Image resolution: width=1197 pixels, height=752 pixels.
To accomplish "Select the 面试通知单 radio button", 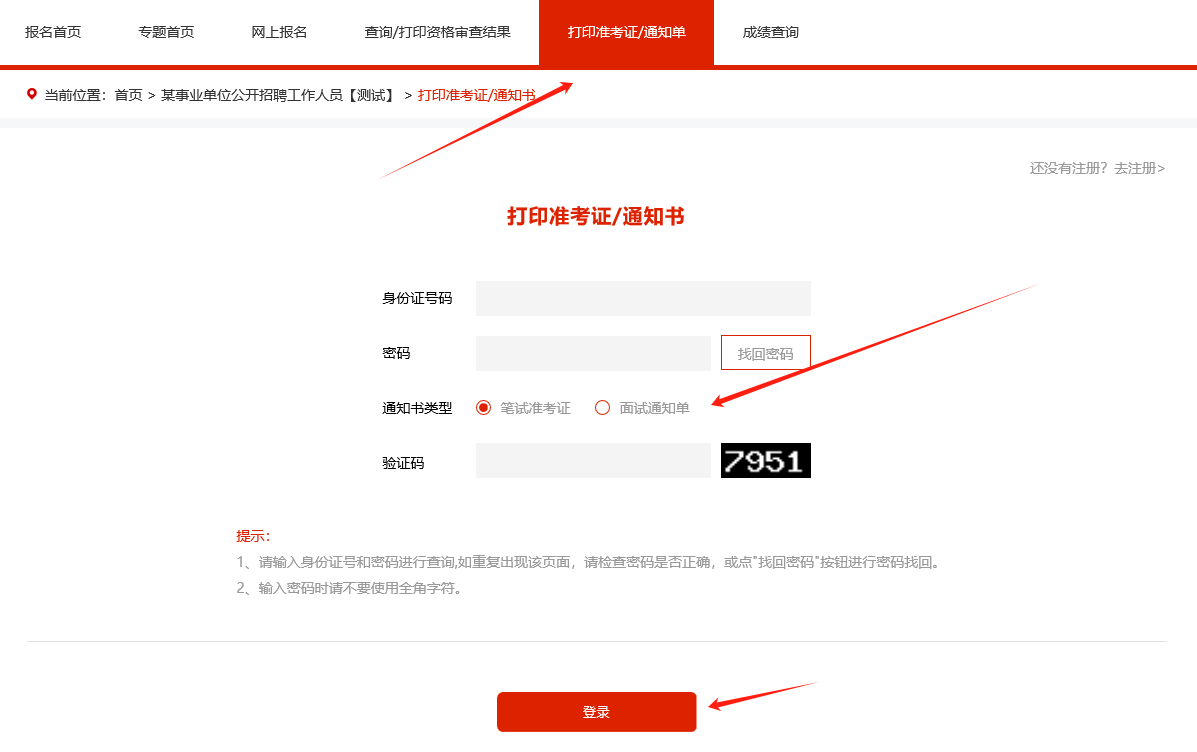I will click(602, 408).
